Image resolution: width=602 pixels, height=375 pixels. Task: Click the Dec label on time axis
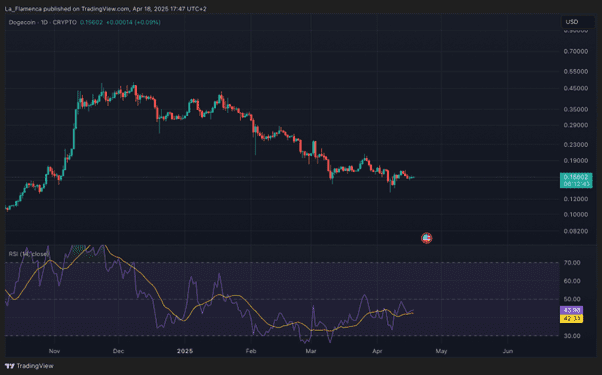119,351
